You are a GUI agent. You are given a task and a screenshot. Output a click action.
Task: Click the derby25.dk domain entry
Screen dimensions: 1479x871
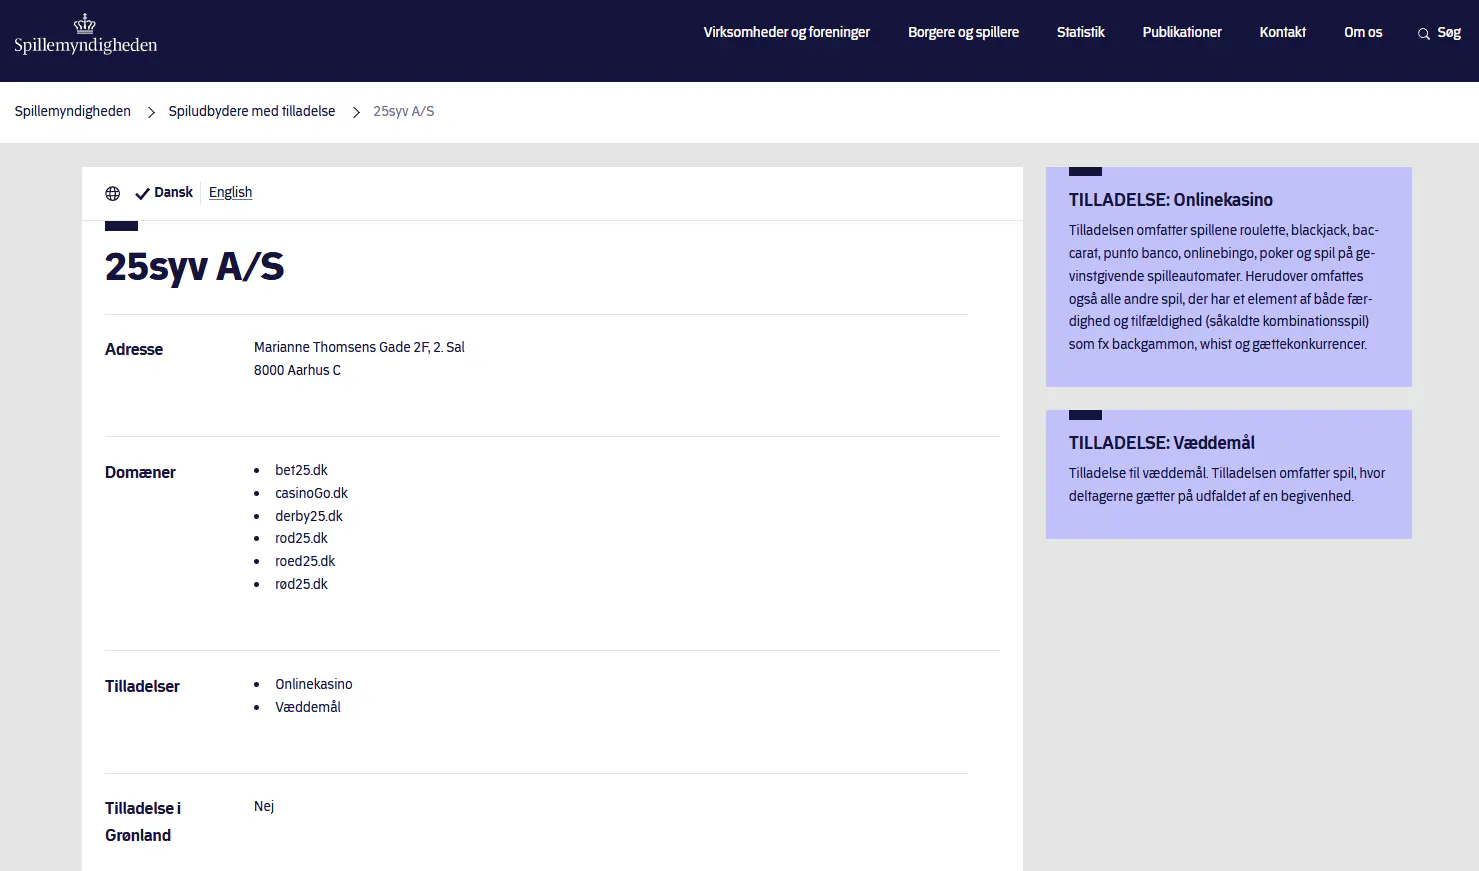[309, 516]
